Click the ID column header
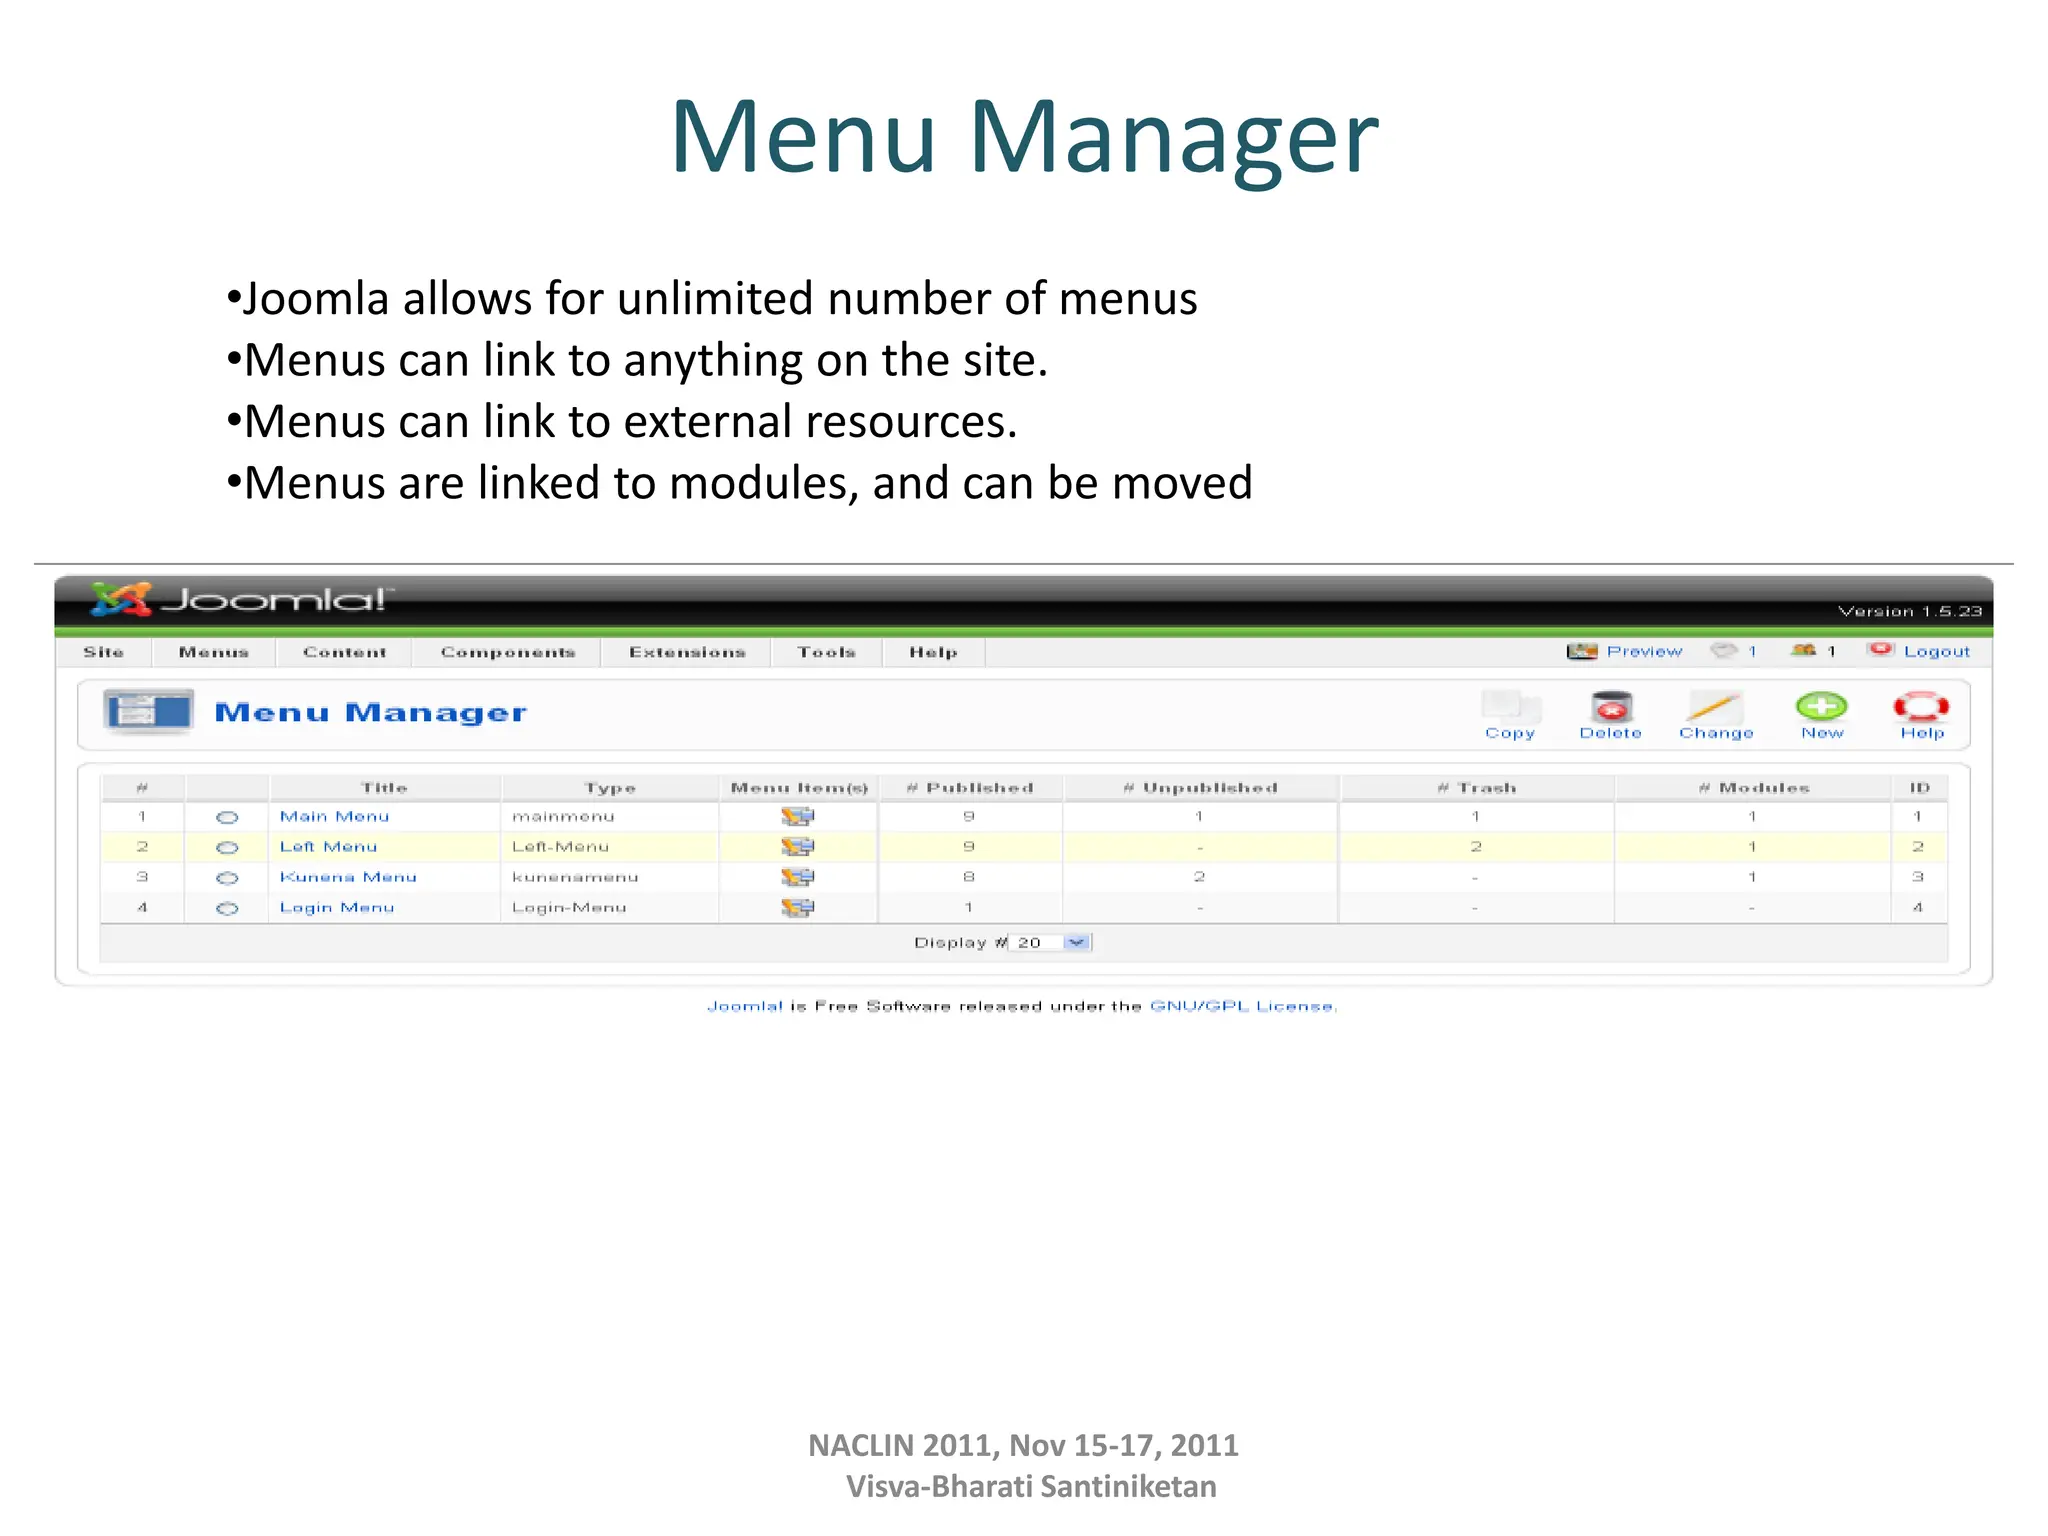Viewport: 2048px width, 1536px height. (1920, 788)
